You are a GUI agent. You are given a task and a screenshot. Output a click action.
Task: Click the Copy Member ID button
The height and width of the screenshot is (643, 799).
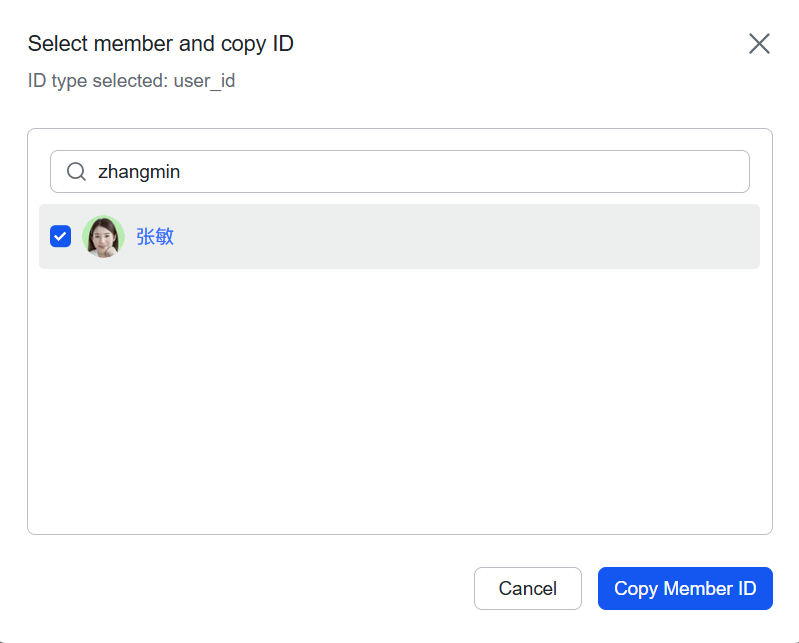685,588
